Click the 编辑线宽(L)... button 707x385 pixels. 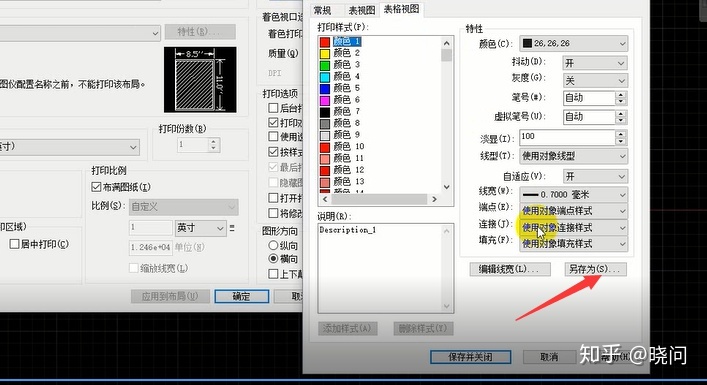click(510, 269)
